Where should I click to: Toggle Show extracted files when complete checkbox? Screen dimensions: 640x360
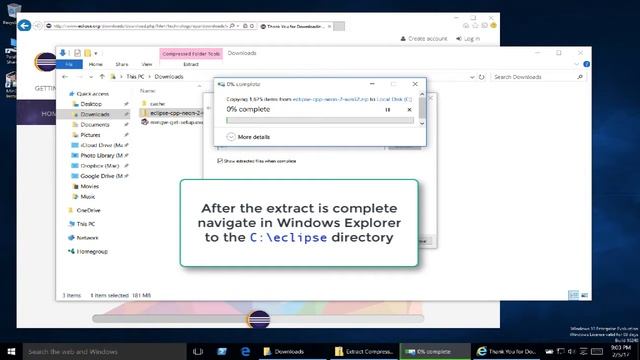220,161
